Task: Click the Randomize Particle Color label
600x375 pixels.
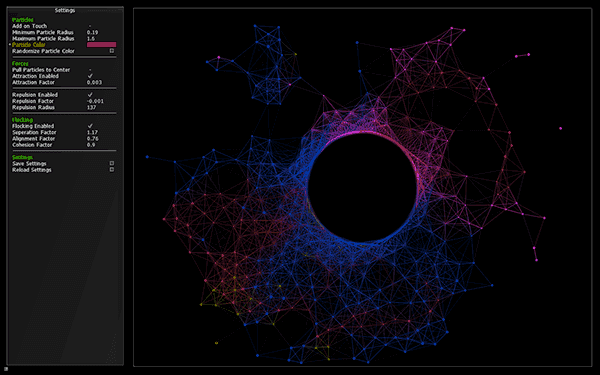Action: tap(43, 51)
